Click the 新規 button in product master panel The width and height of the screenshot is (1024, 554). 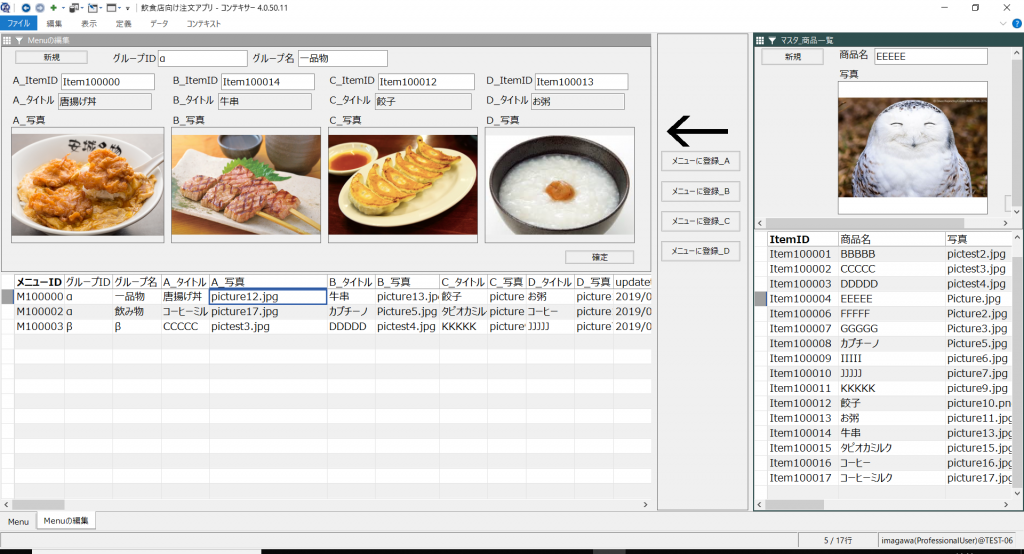click(x=792, y=57)
